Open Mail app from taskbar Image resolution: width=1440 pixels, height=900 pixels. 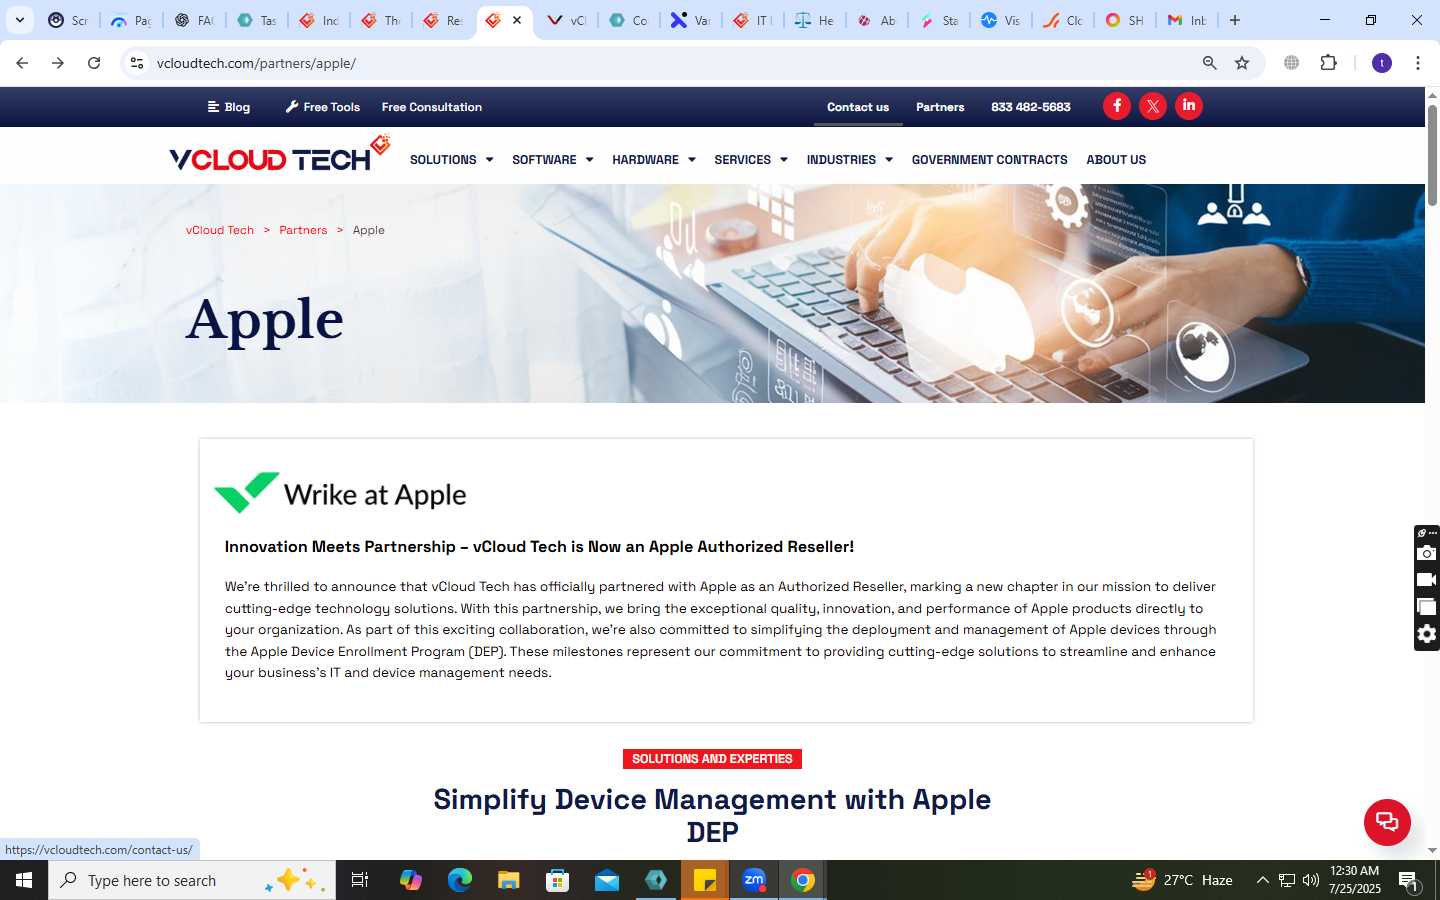607,880
